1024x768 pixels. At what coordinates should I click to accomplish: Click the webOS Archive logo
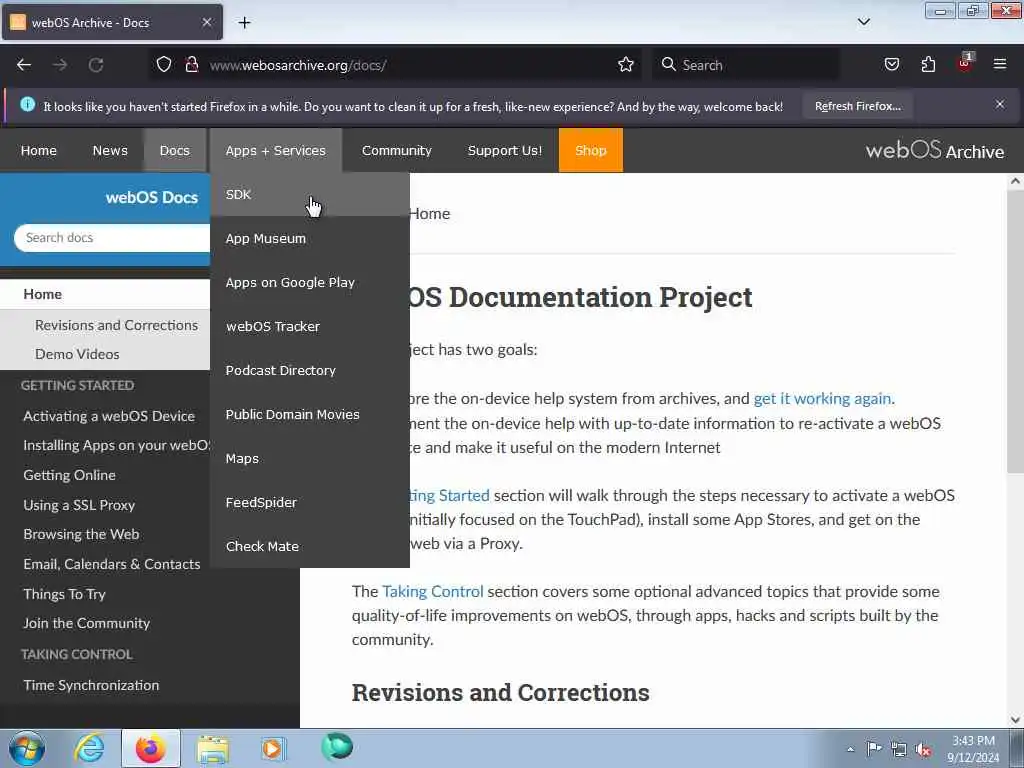[935, 150]
